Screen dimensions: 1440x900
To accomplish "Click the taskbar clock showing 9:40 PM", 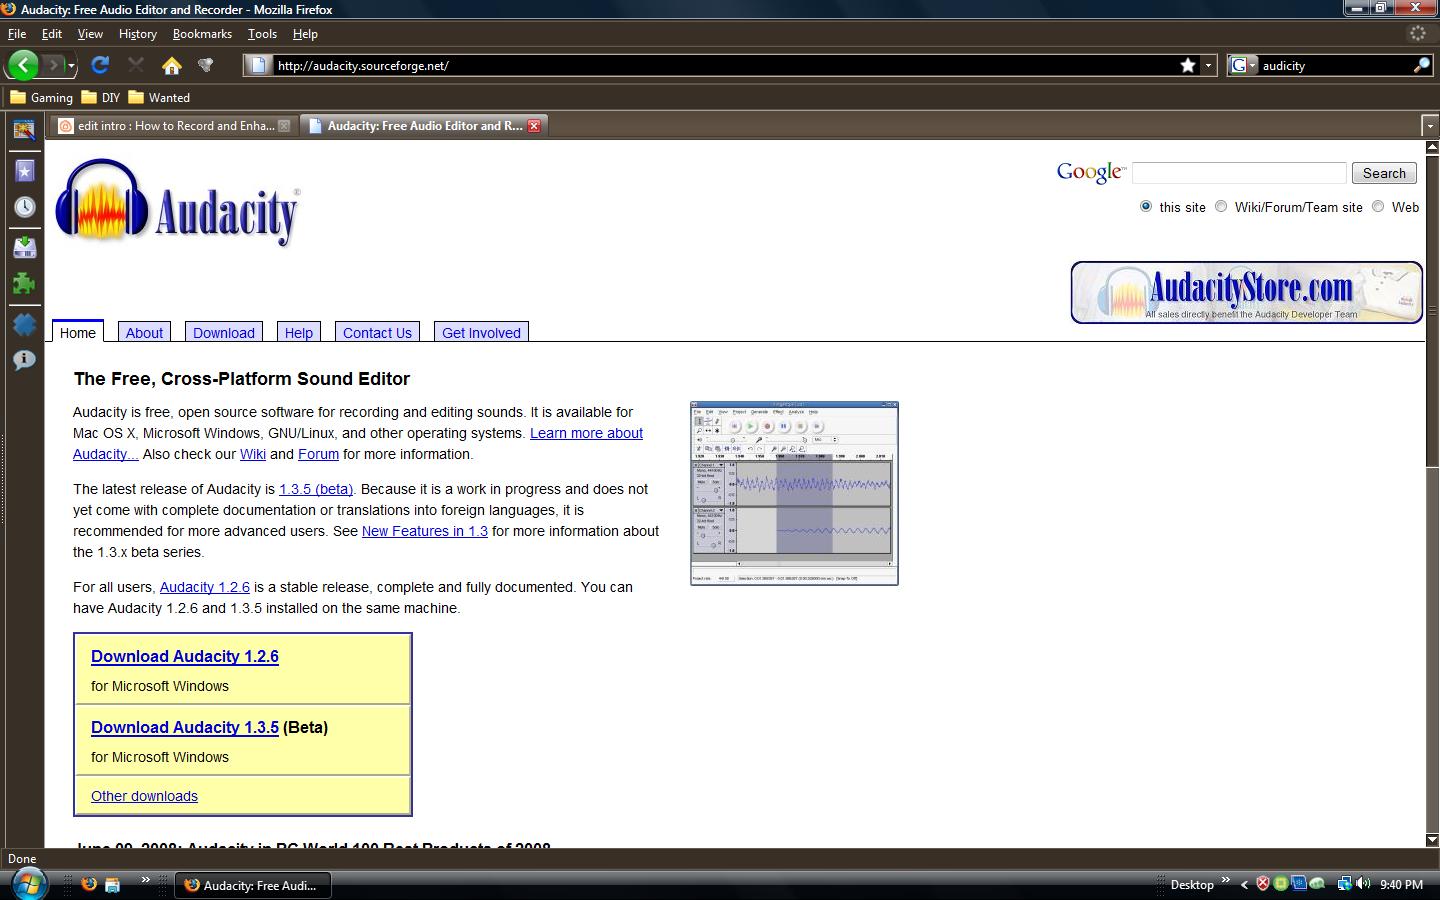I will point(1401,884).
